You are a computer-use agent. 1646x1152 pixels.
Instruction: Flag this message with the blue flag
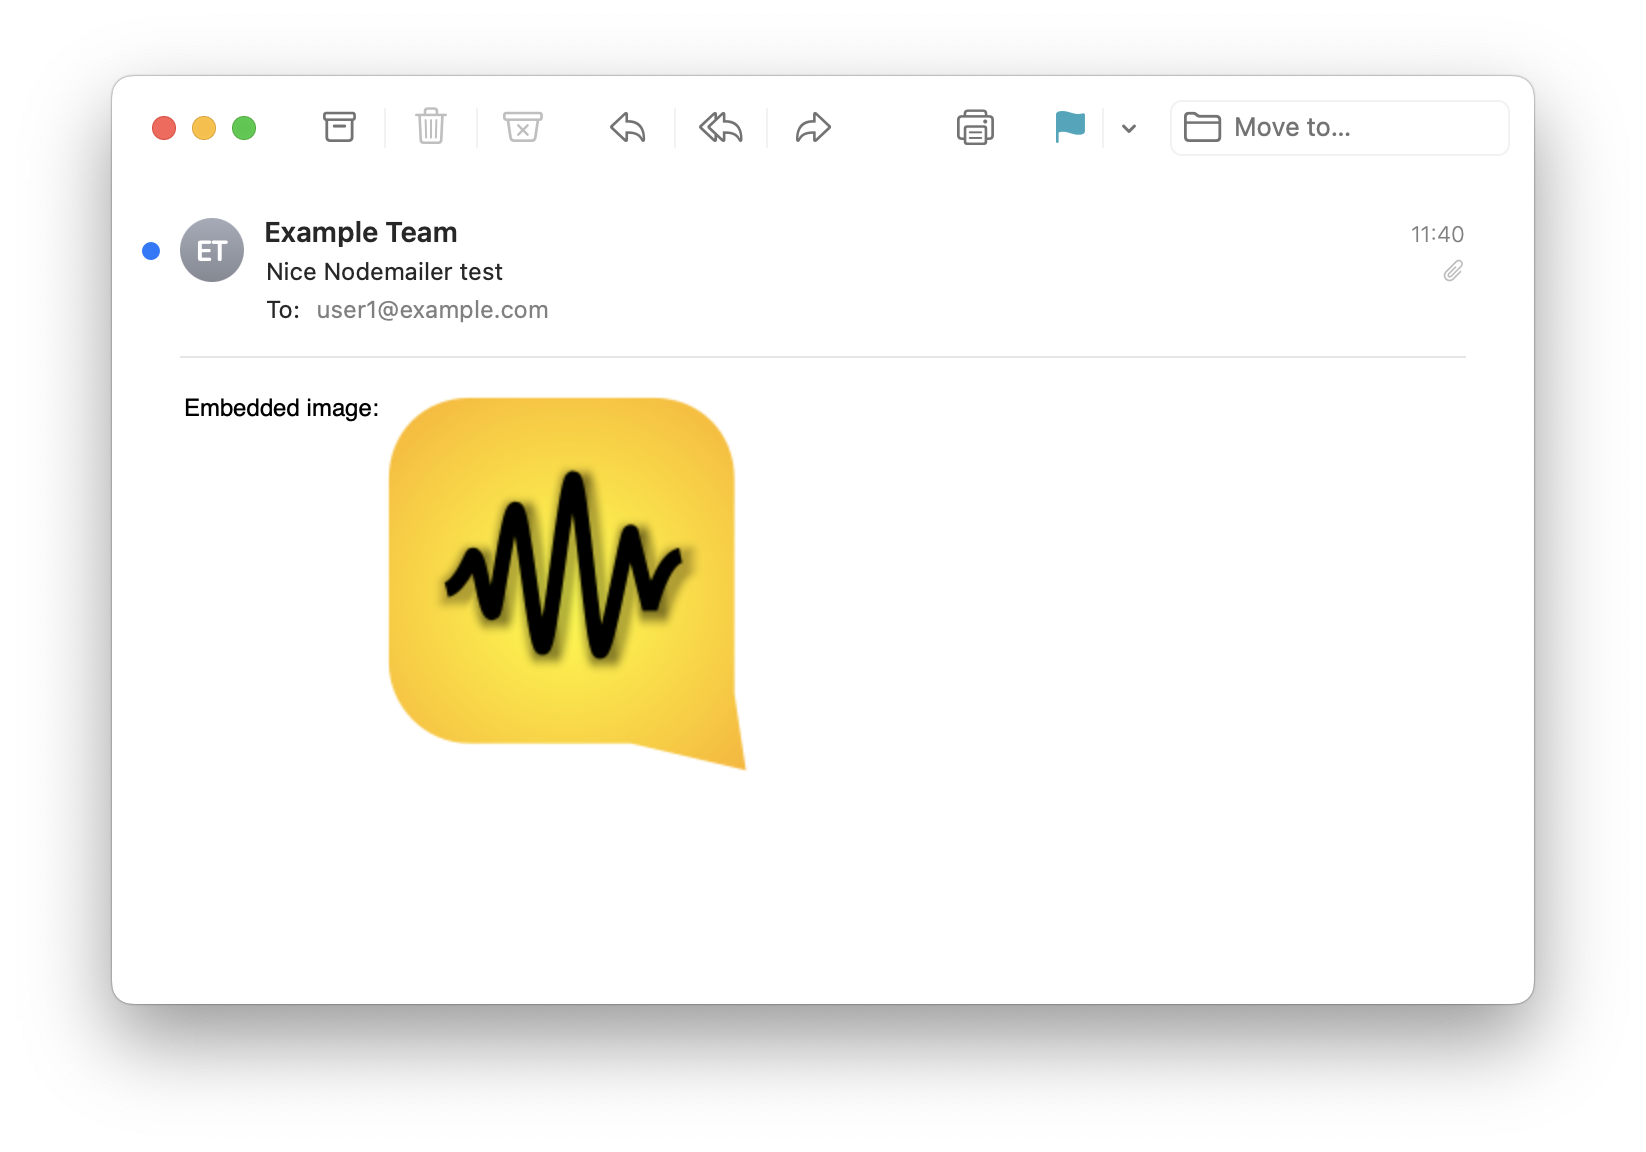click(x=1069, y=127)
